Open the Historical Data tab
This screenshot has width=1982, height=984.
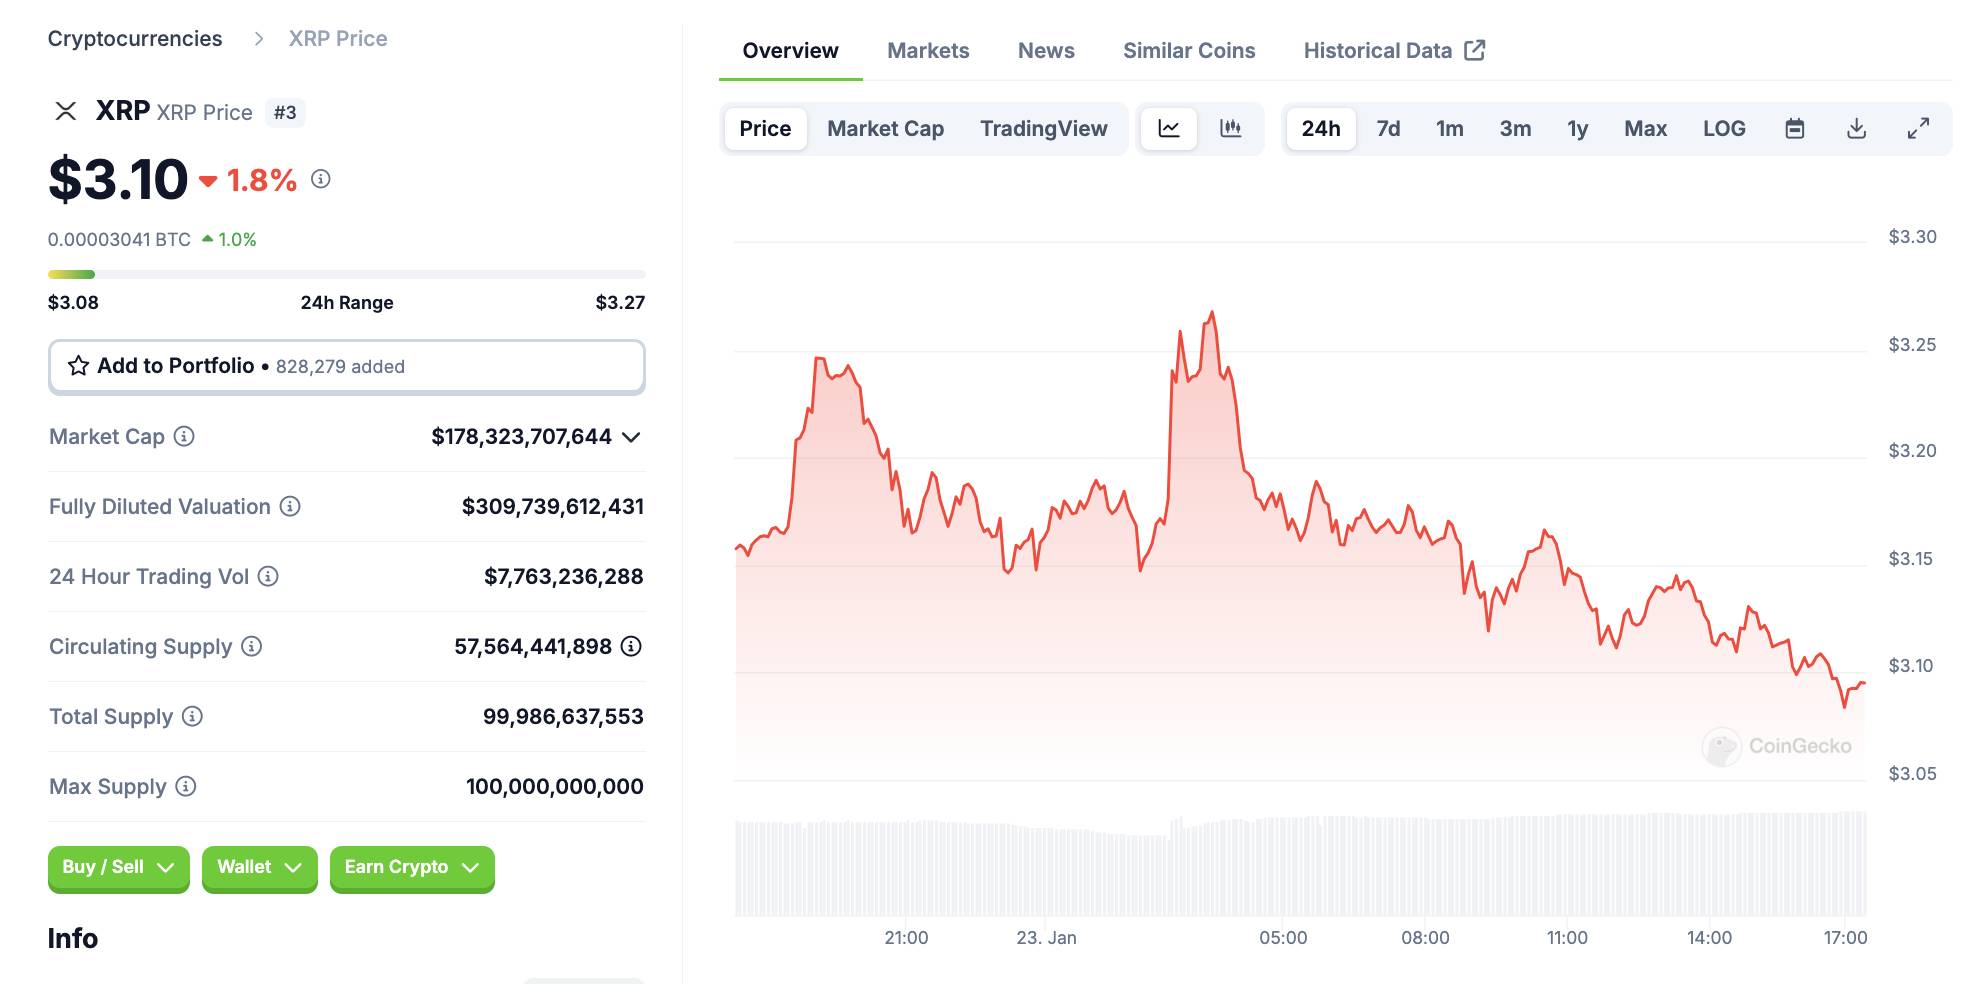(1394, 50)
